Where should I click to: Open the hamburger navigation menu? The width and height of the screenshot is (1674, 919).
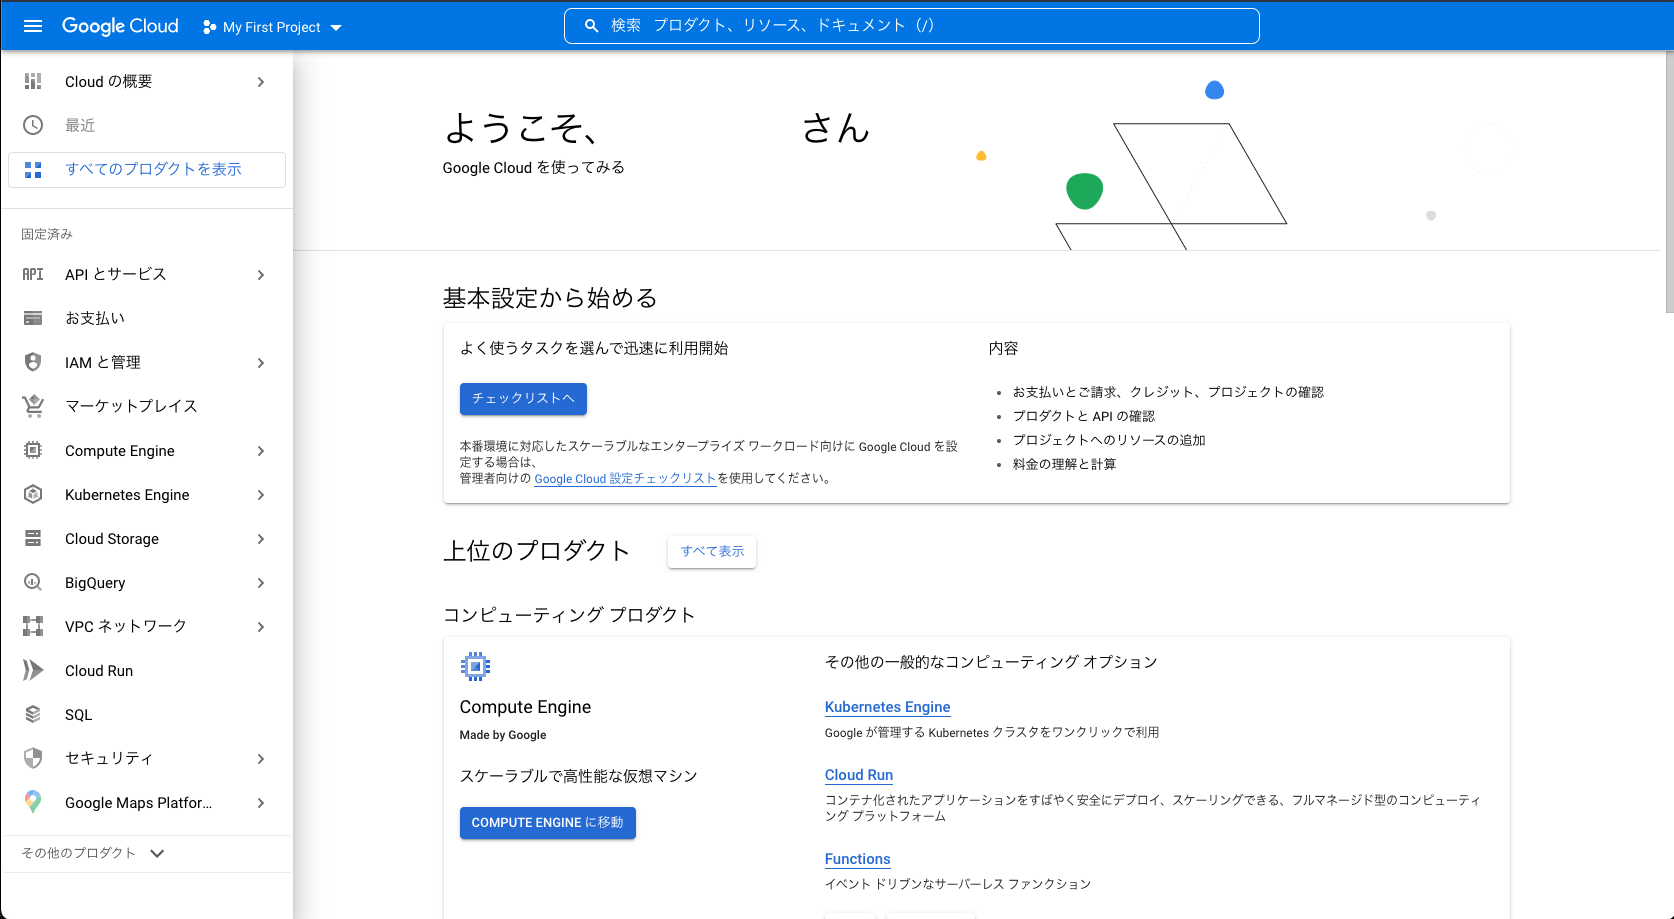coord(33,26)
